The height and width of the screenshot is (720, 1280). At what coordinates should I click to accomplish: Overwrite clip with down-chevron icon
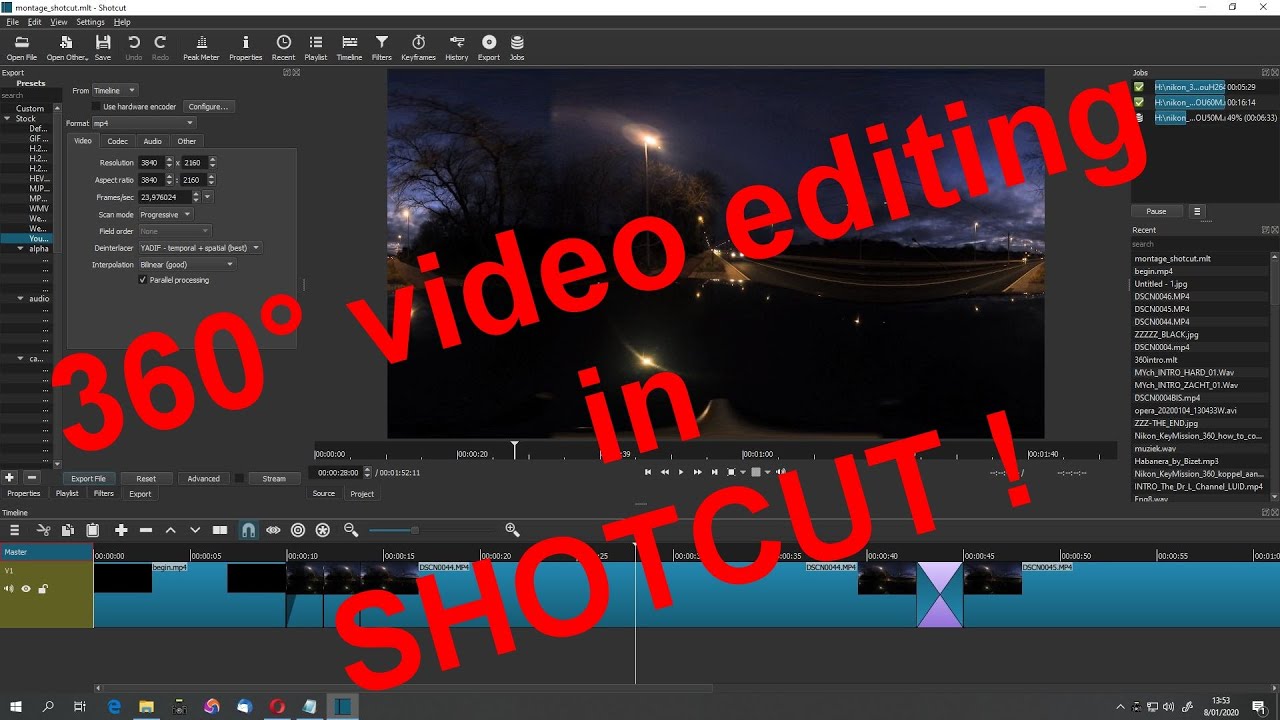[x=195, y=530]
